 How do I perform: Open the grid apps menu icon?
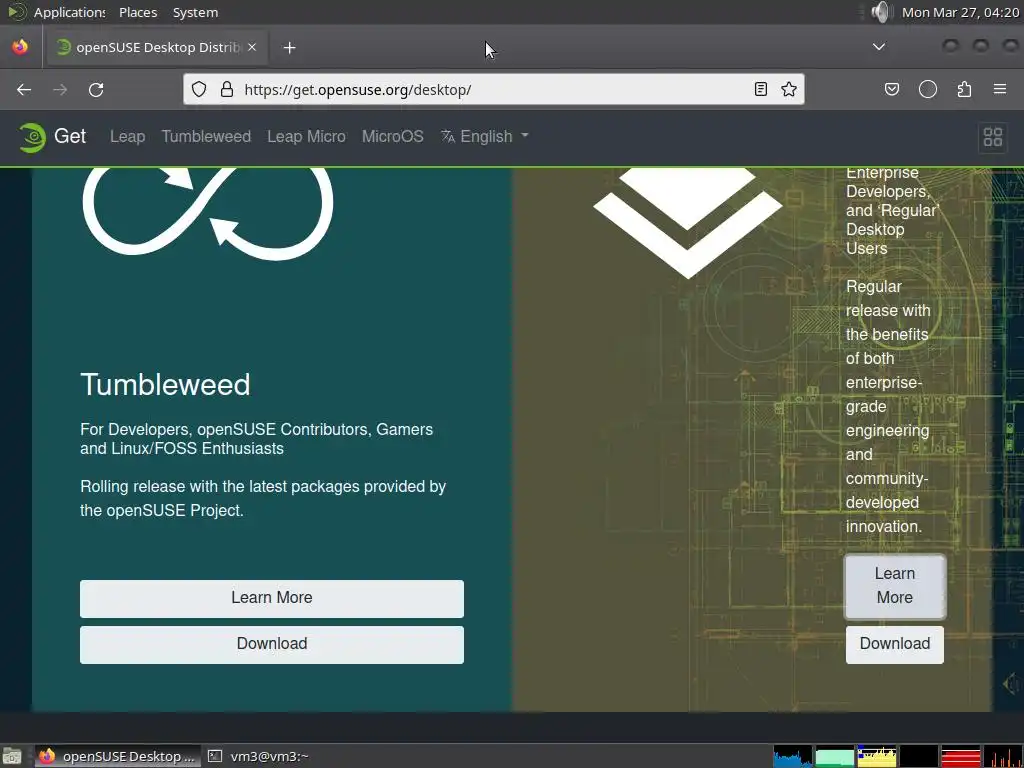pos(993,137)
